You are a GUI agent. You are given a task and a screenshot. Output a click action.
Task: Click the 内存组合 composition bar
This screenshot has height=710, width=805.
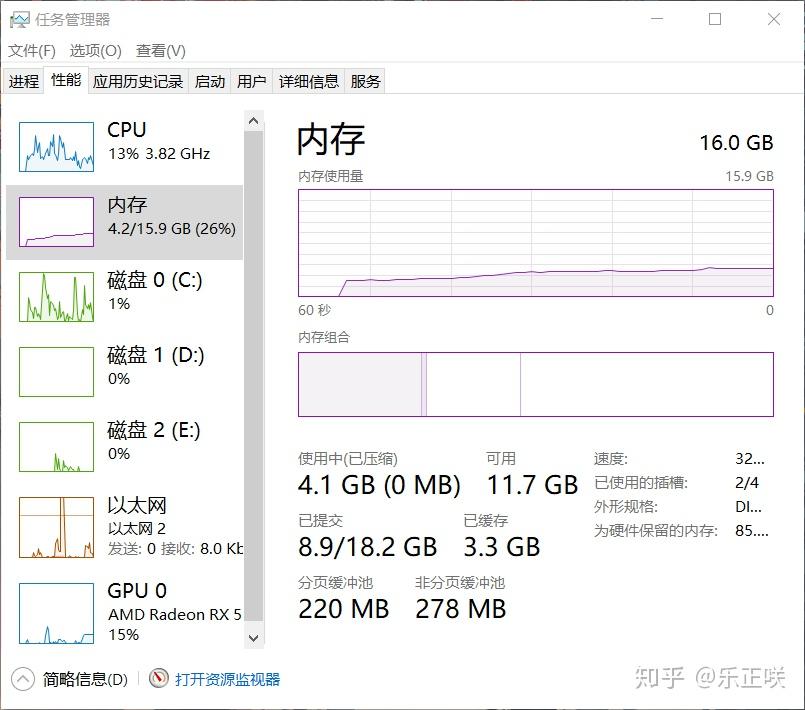[x=535, y=384]
